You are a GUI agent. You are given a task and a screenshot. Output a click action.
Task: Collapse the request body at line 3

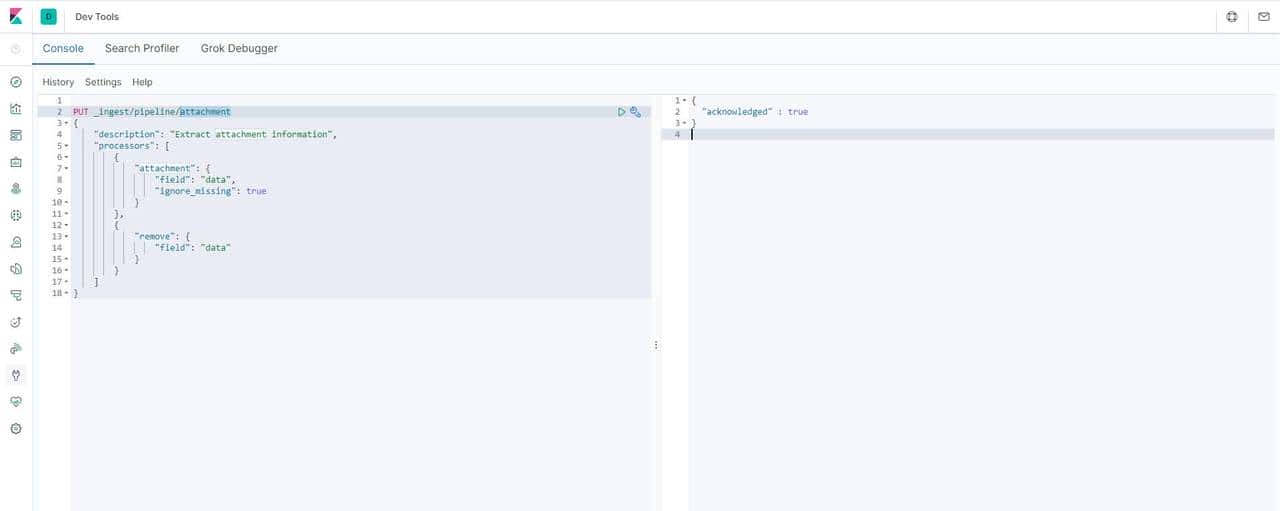click(x=66, y=124)
